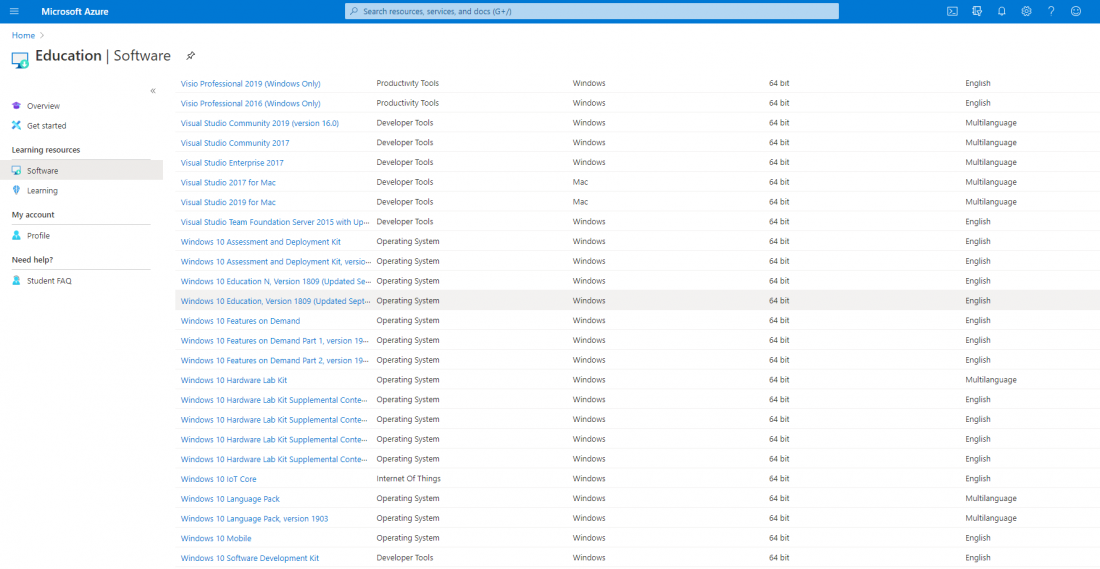Open Visual Studio Community 2017
1100x569 pixels.
tap(235, 142)
